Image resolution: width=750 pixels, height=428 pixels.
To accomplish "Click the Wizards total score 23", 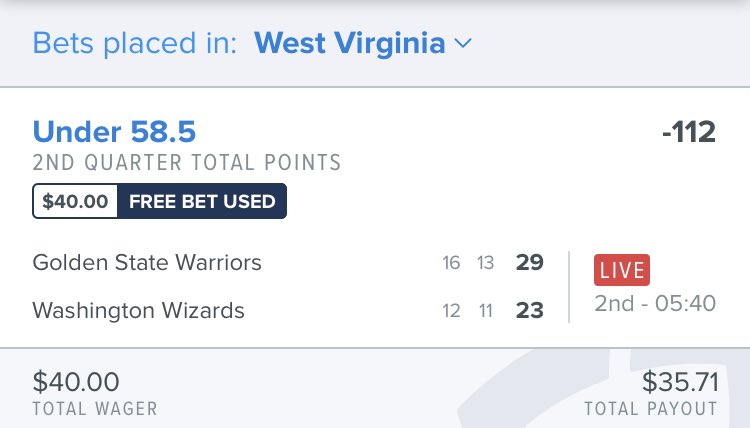I will [529, 310].
